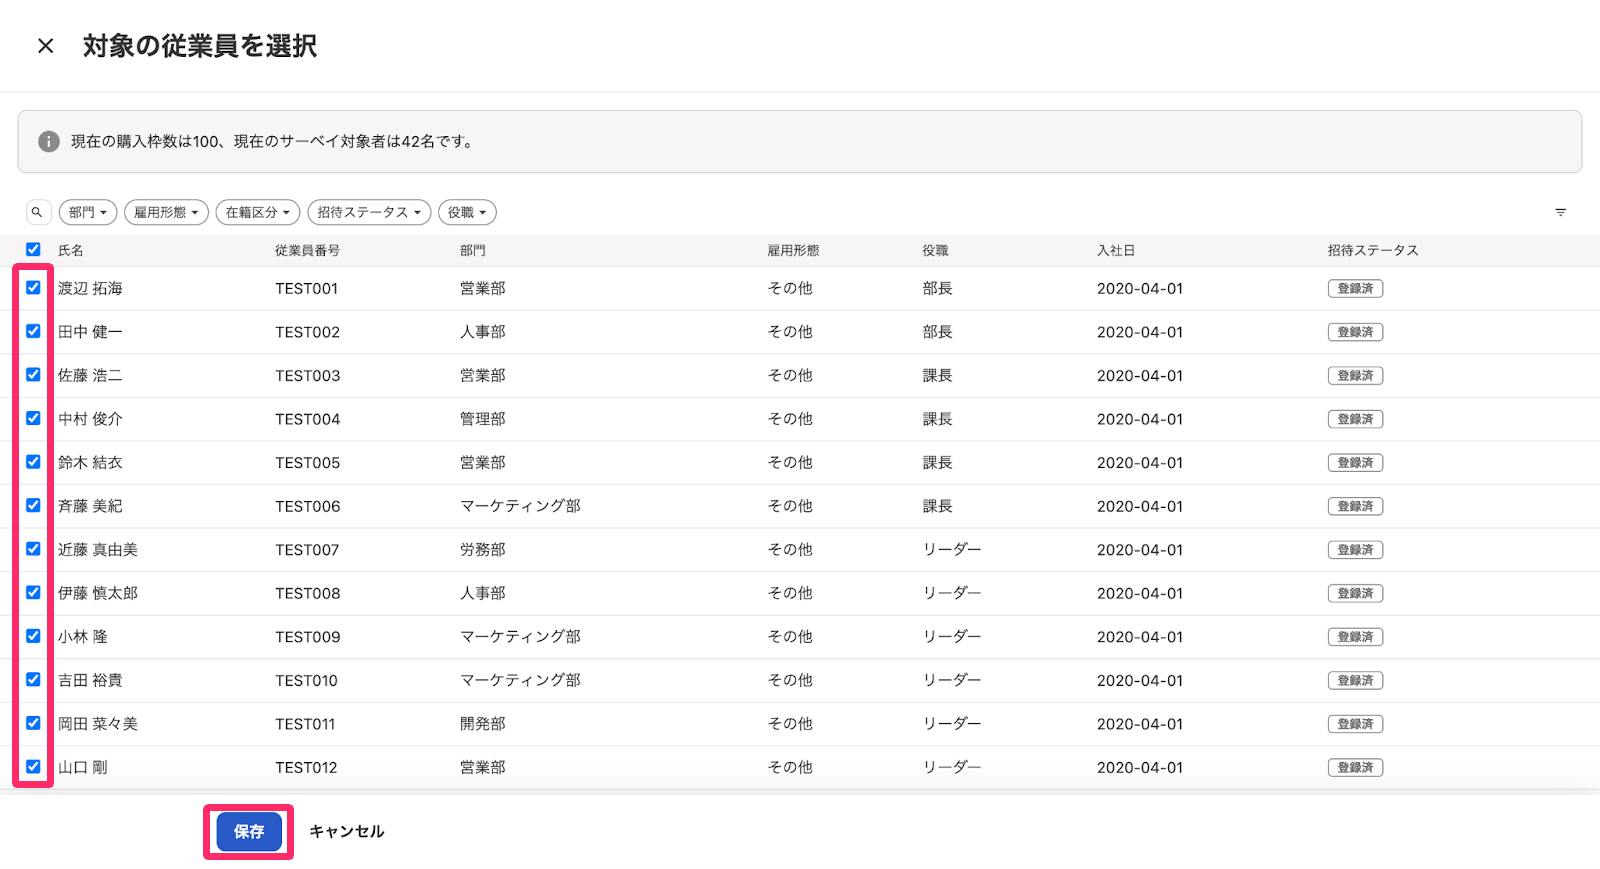1600x869 pixels.
Task: Click the name 渡辺 拓海
Action: click(x=90, y=288)
